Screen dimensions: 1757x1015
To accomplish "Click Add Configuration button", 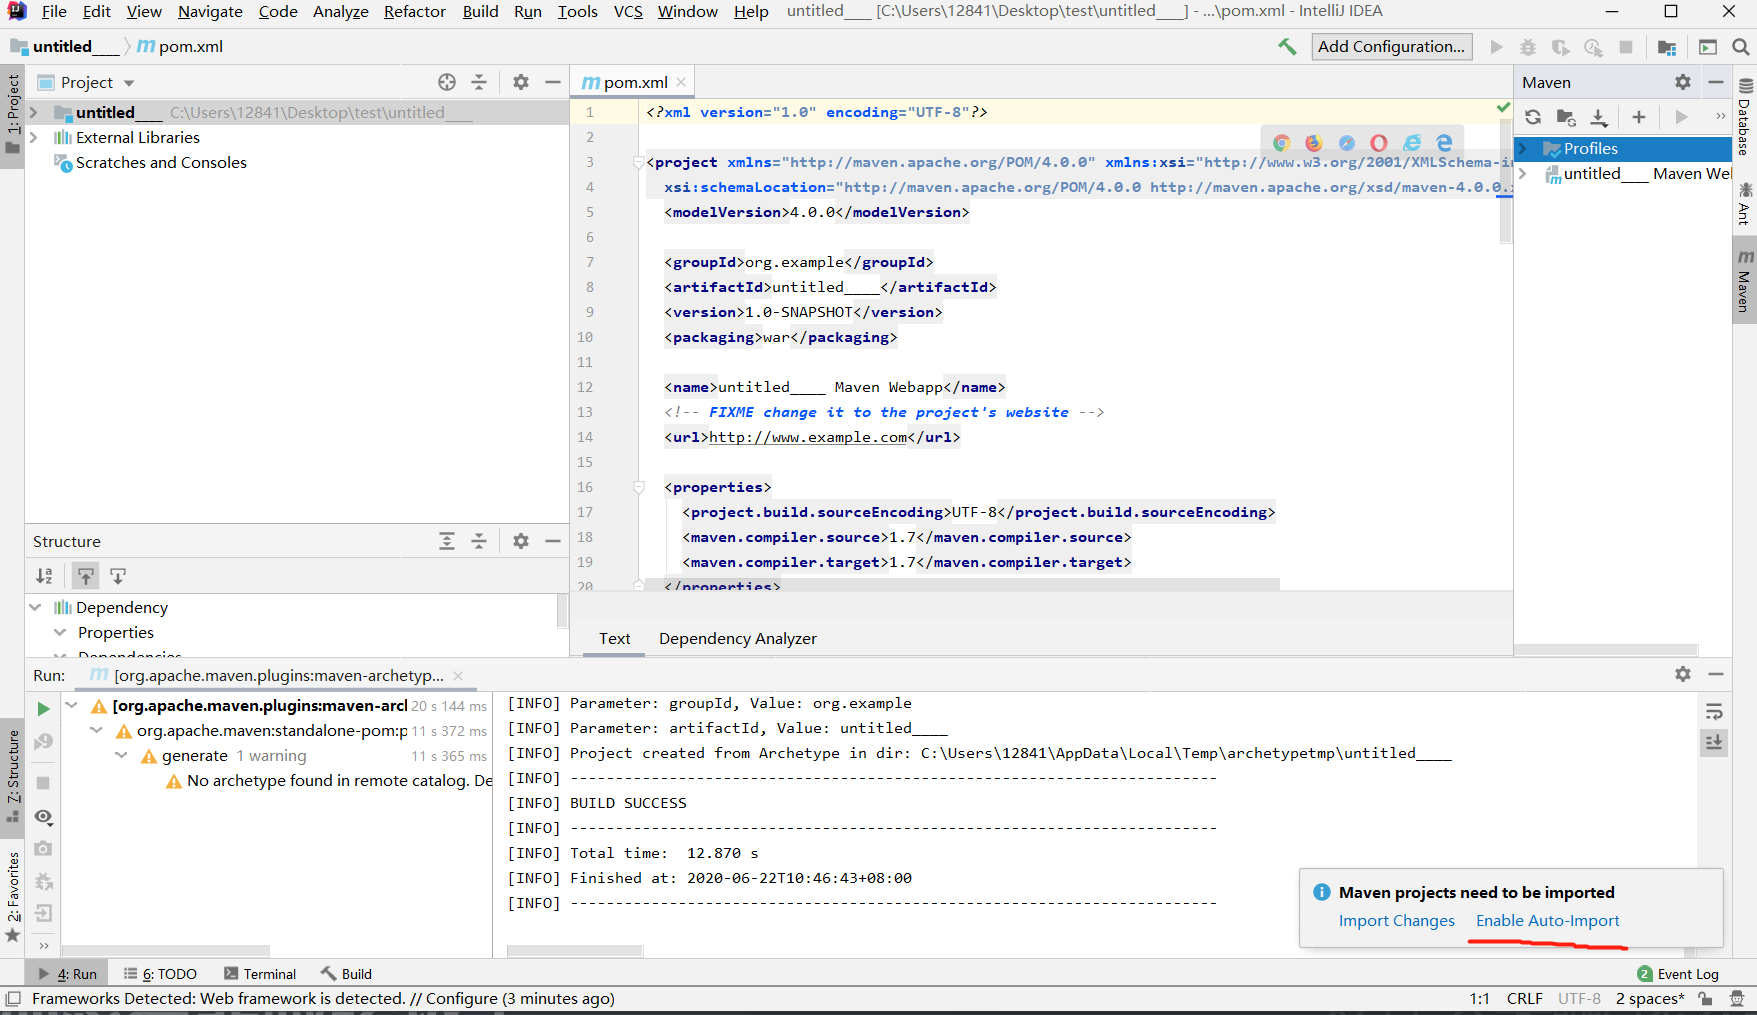I will point(1391,46).
